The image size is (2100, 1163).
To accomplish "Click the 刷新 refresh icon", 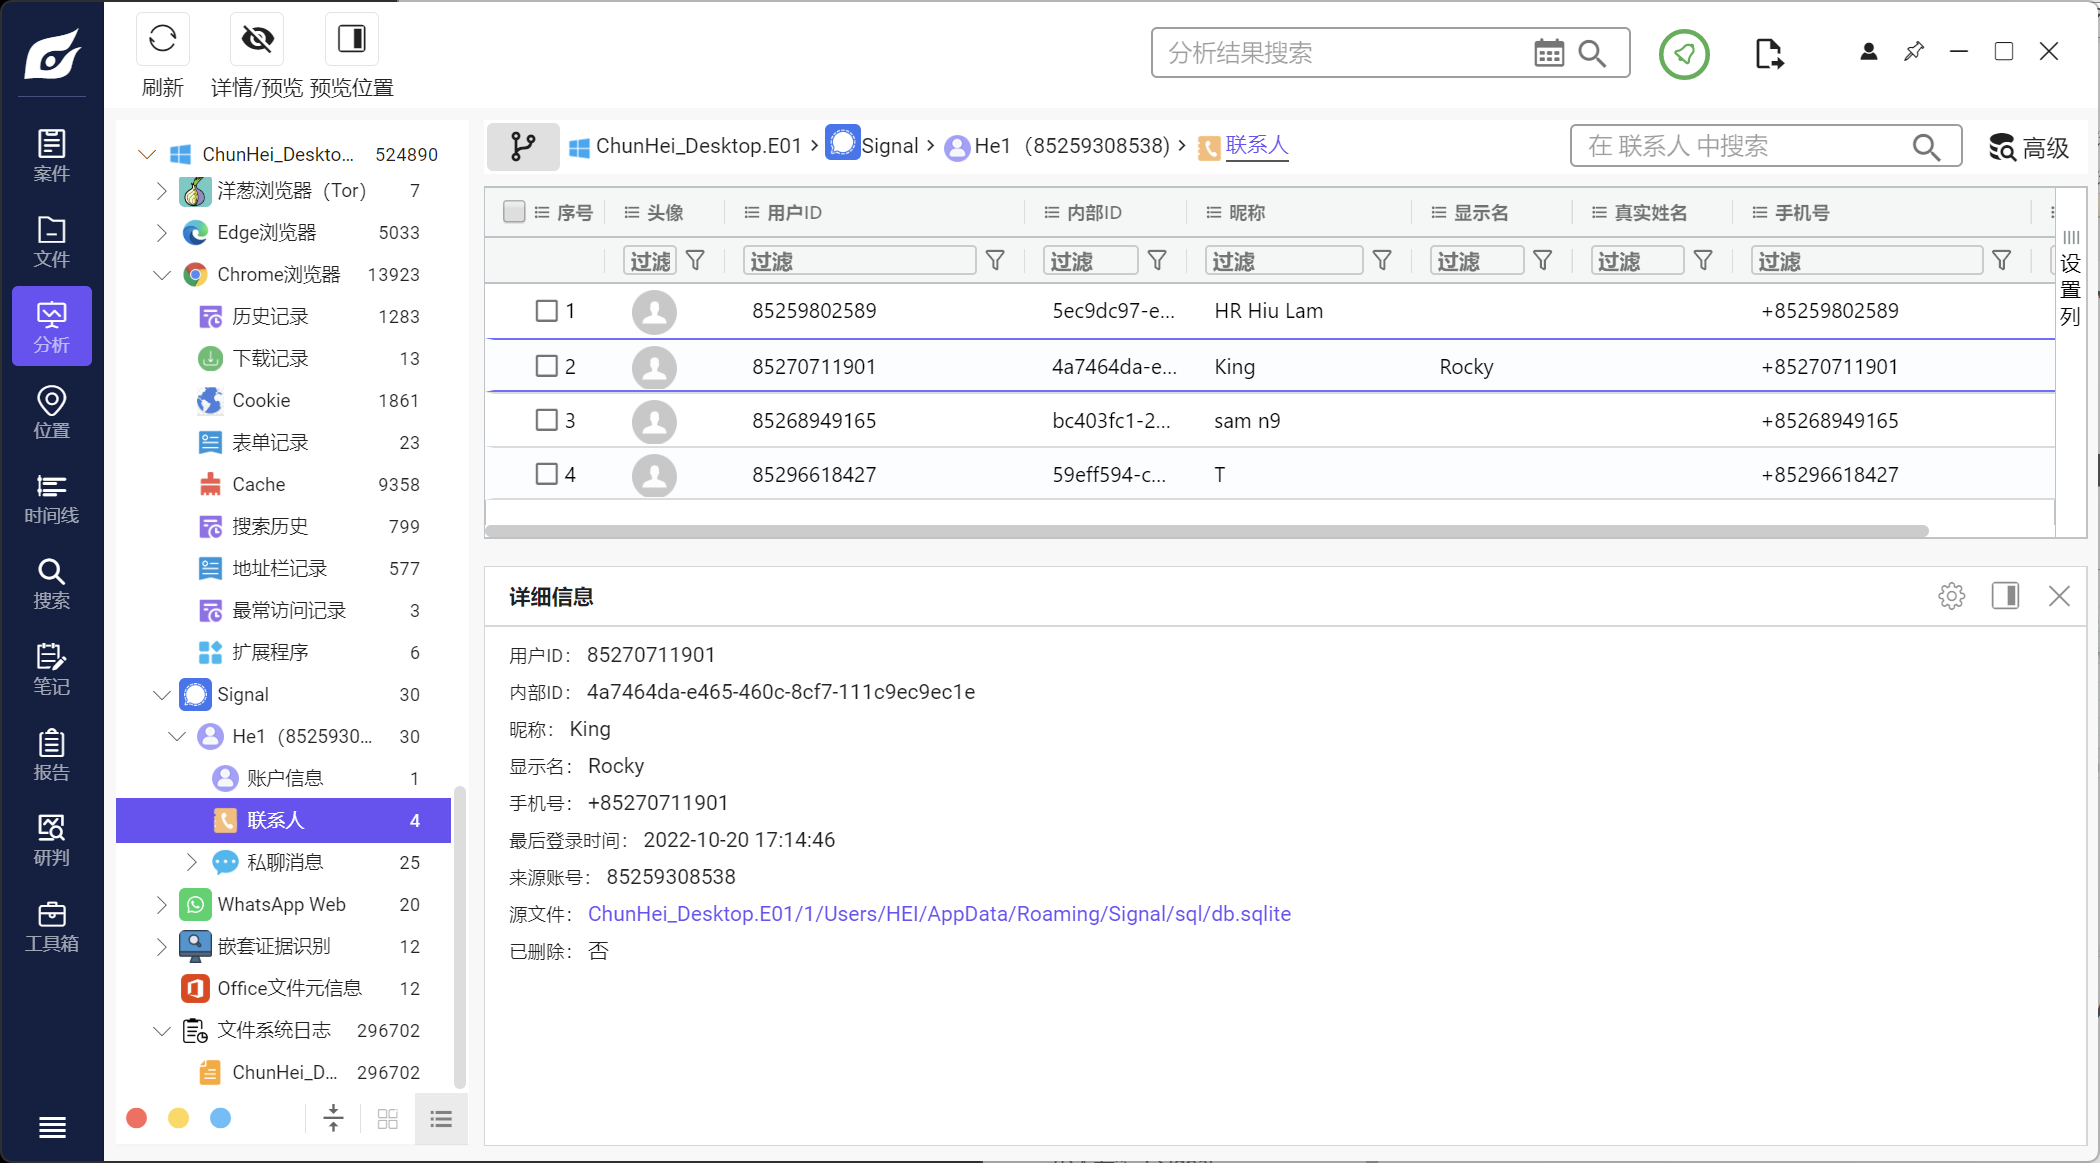I will coord(162,39).
